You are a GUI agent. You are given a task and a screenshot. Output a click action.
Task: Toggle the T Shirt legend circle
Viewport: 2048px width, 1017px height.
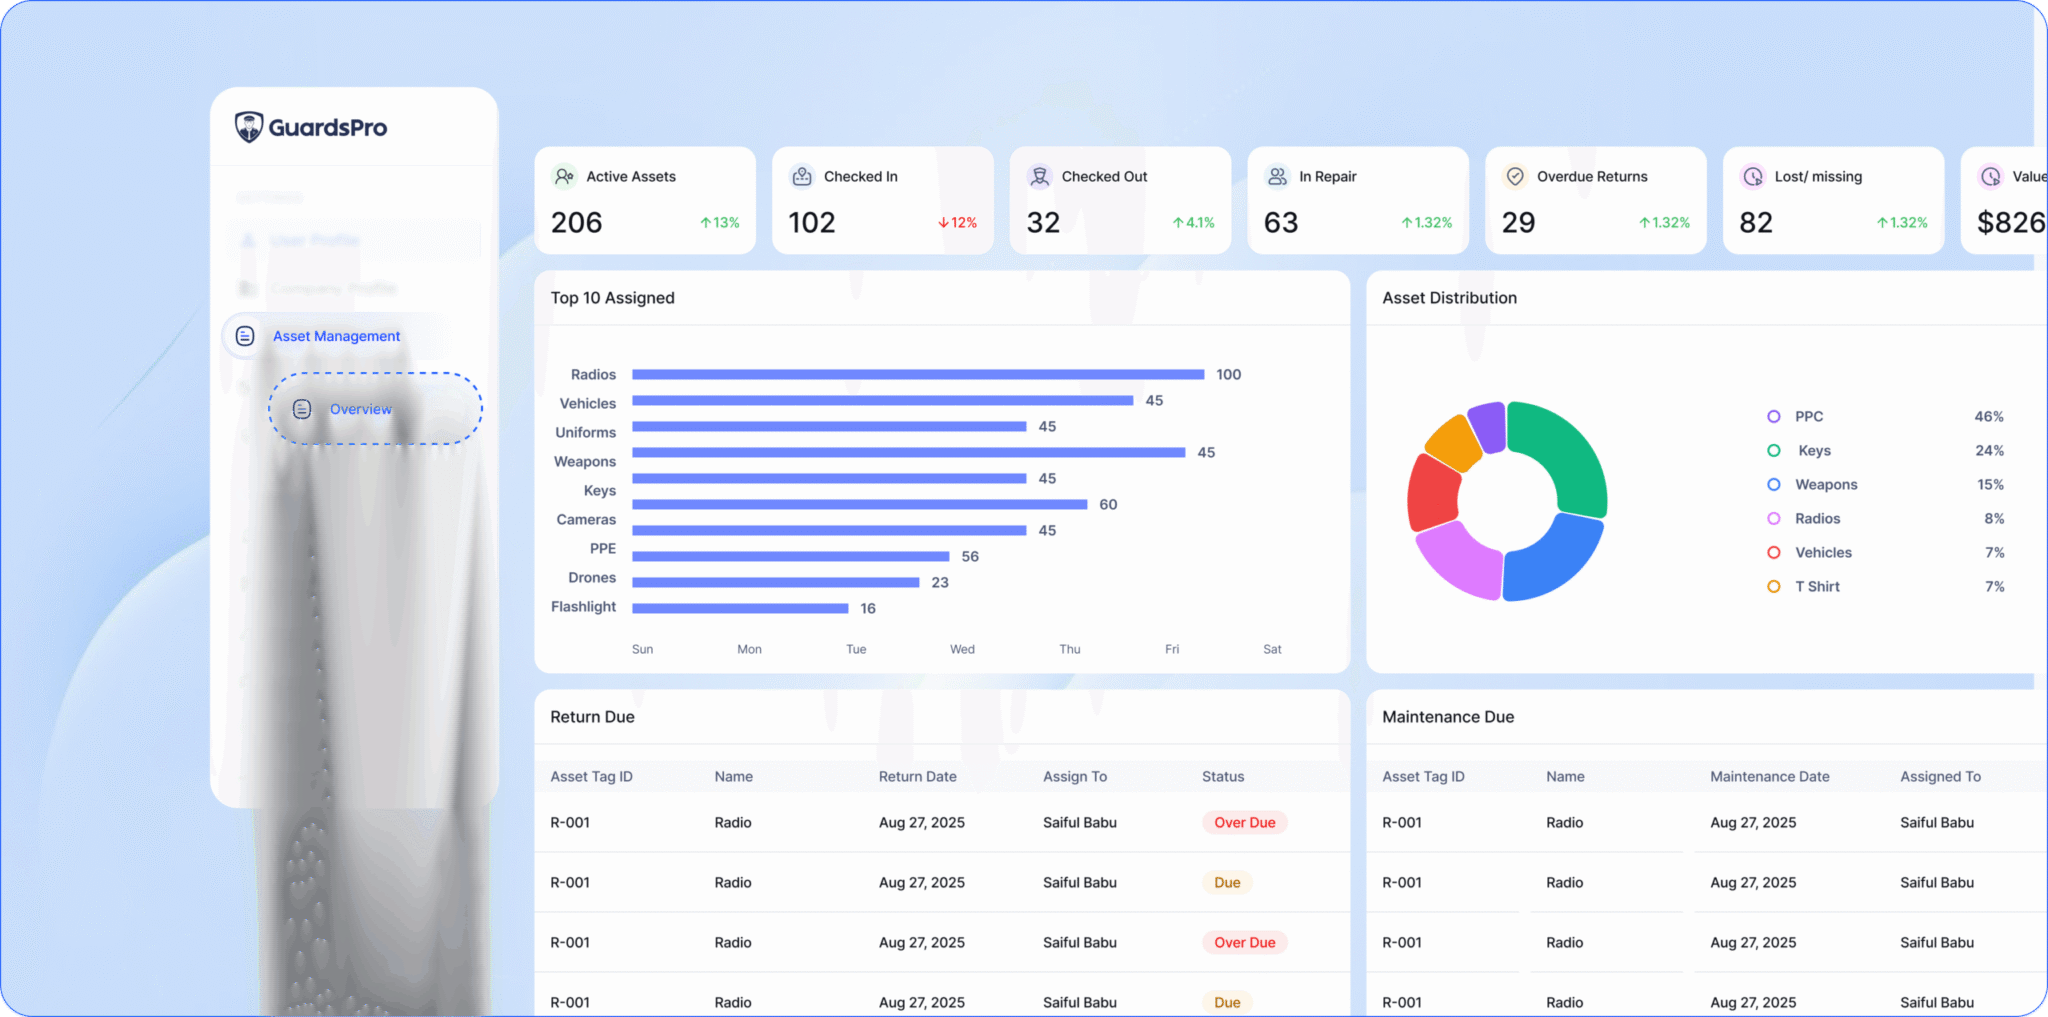pos(1773,586)
